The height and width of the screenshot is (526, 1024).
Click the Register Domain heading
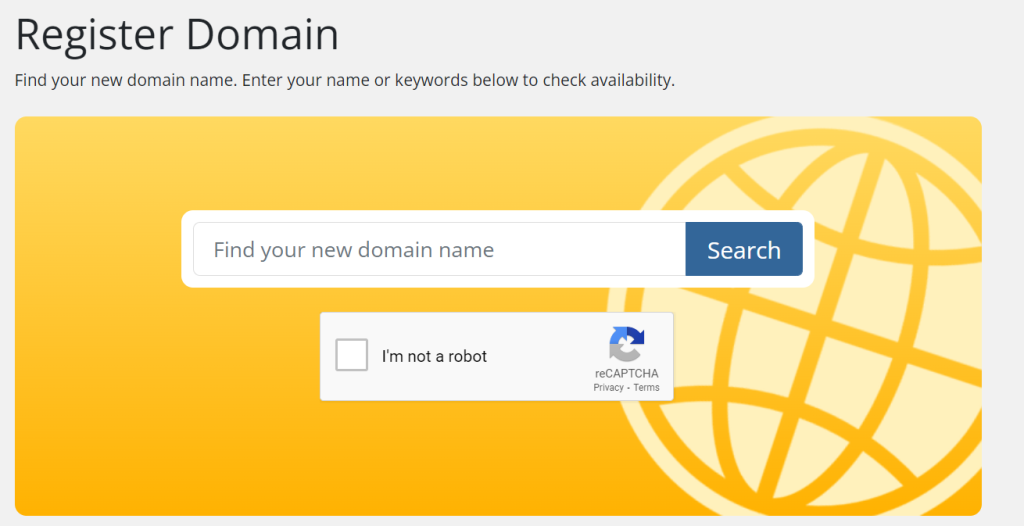(x=177, y=35)
